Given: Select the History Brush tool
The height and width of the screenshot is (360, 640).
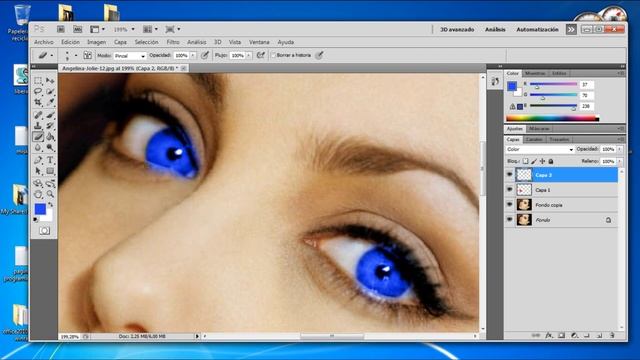Looking at the screenshot, I should click(50, 126).
